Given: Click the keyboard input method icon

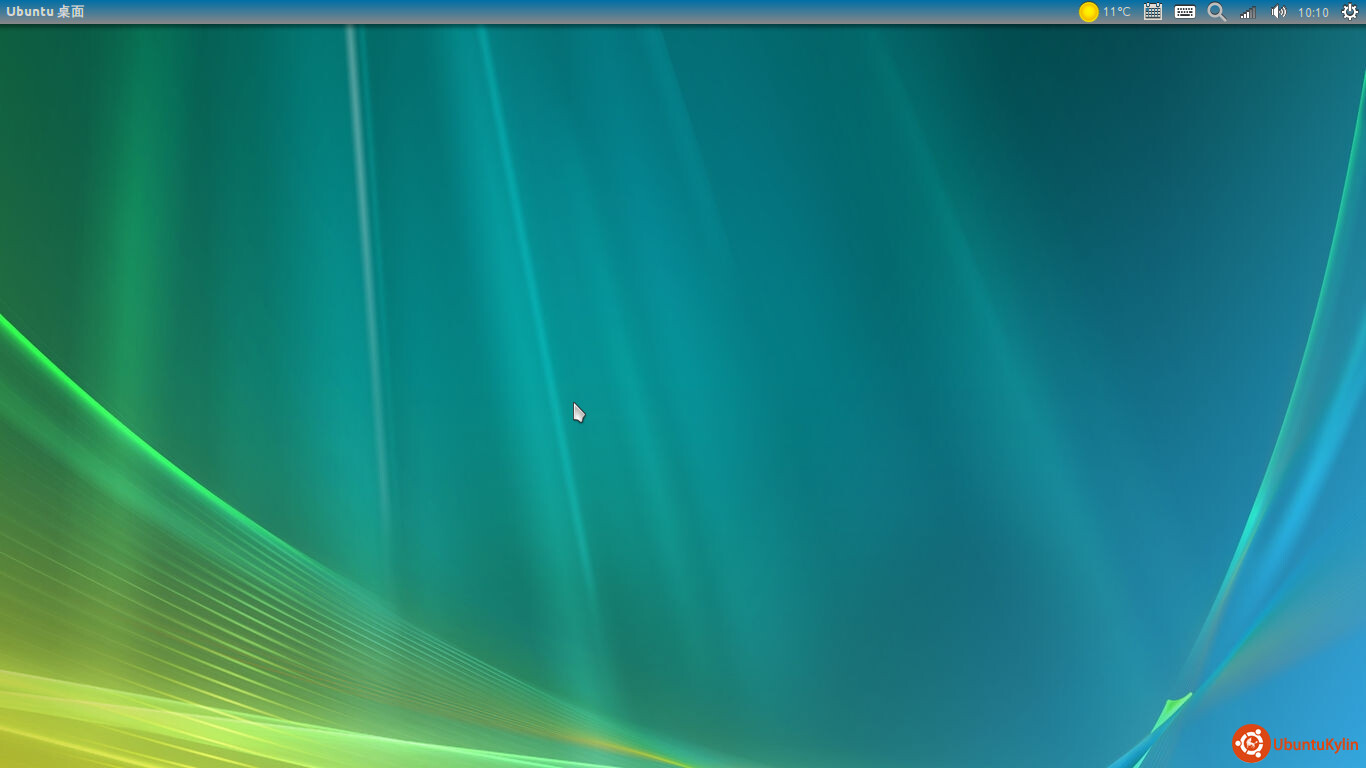Looking at the screenshot, I should (x=1185, y=12).
